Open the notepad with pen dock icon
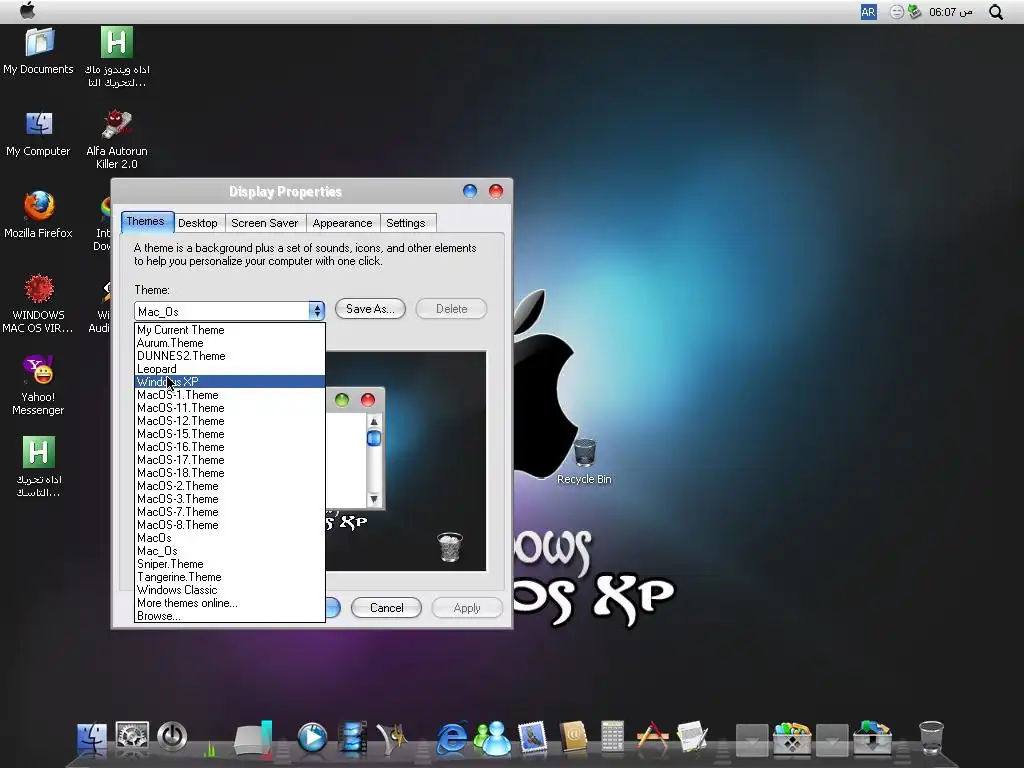 point(692,739)
